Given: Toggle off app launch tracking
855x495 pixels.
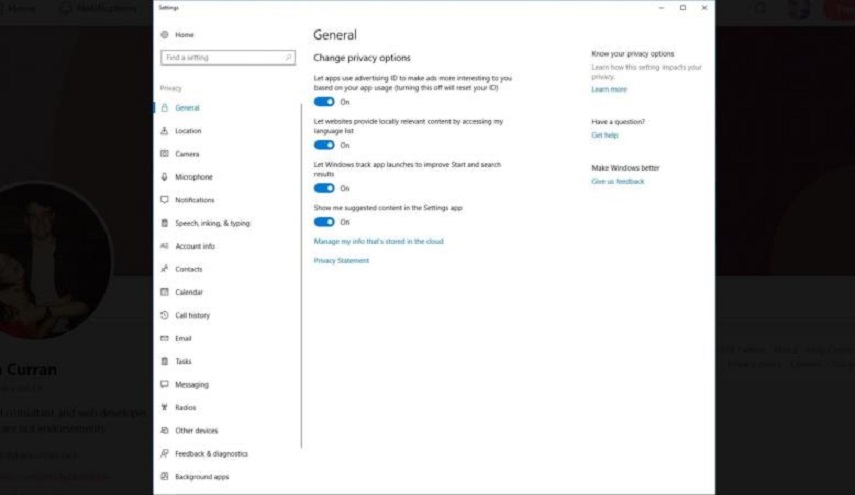Looking at the screenshot, I should (x=324, y=188).
